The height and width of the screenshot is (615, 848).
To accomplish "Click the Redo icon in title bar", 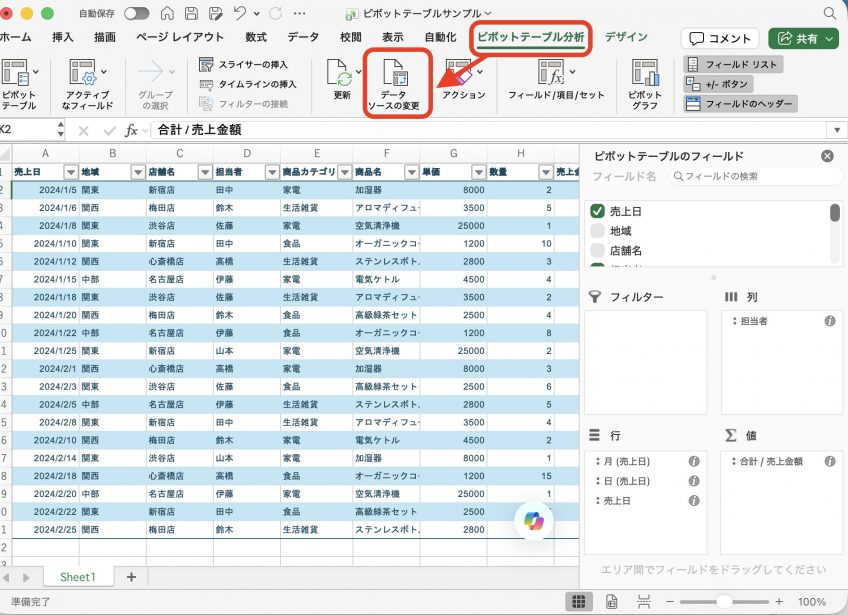I will [x=275, y=14].
